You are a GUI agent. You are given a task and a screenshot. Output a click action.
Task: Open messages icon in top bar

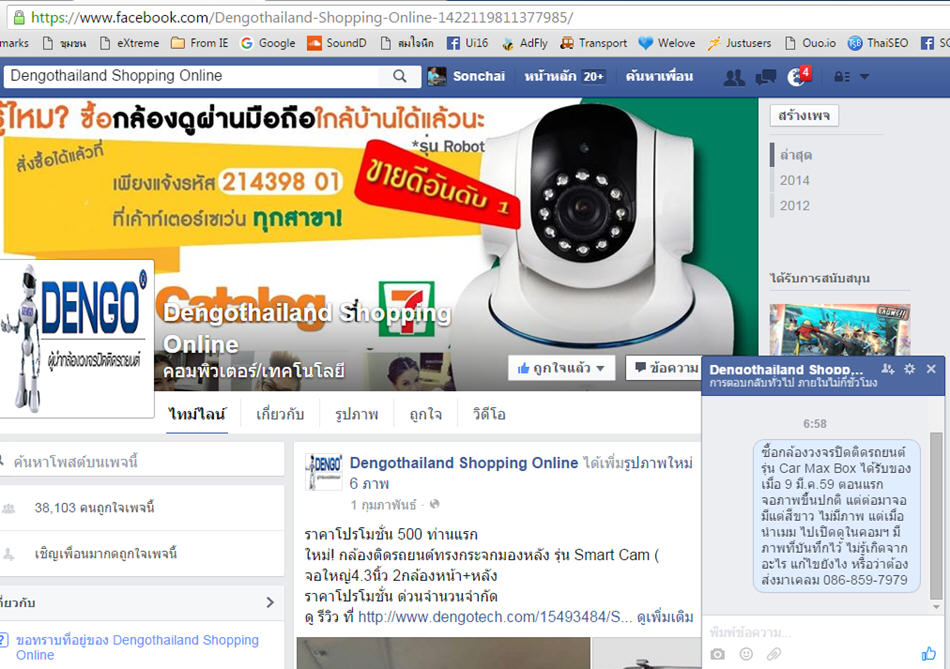point(766,77)
